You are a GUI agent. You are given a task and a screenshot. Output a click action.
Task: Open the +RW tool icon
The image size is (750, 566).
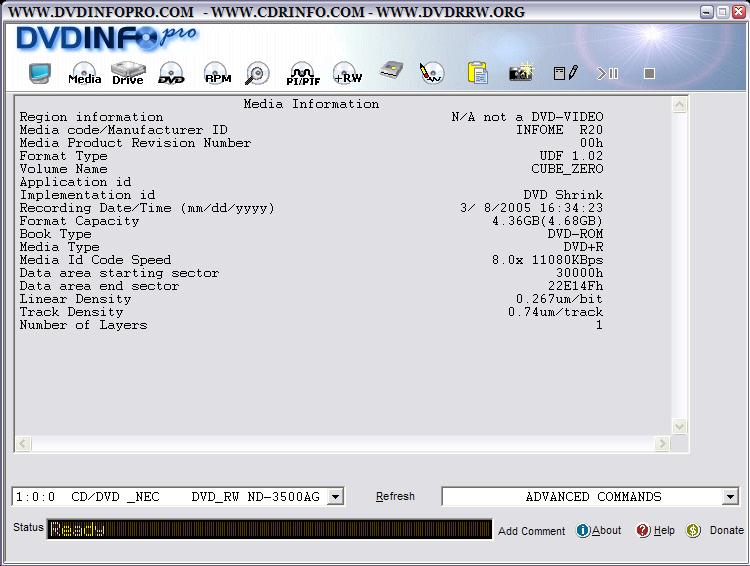347,74
